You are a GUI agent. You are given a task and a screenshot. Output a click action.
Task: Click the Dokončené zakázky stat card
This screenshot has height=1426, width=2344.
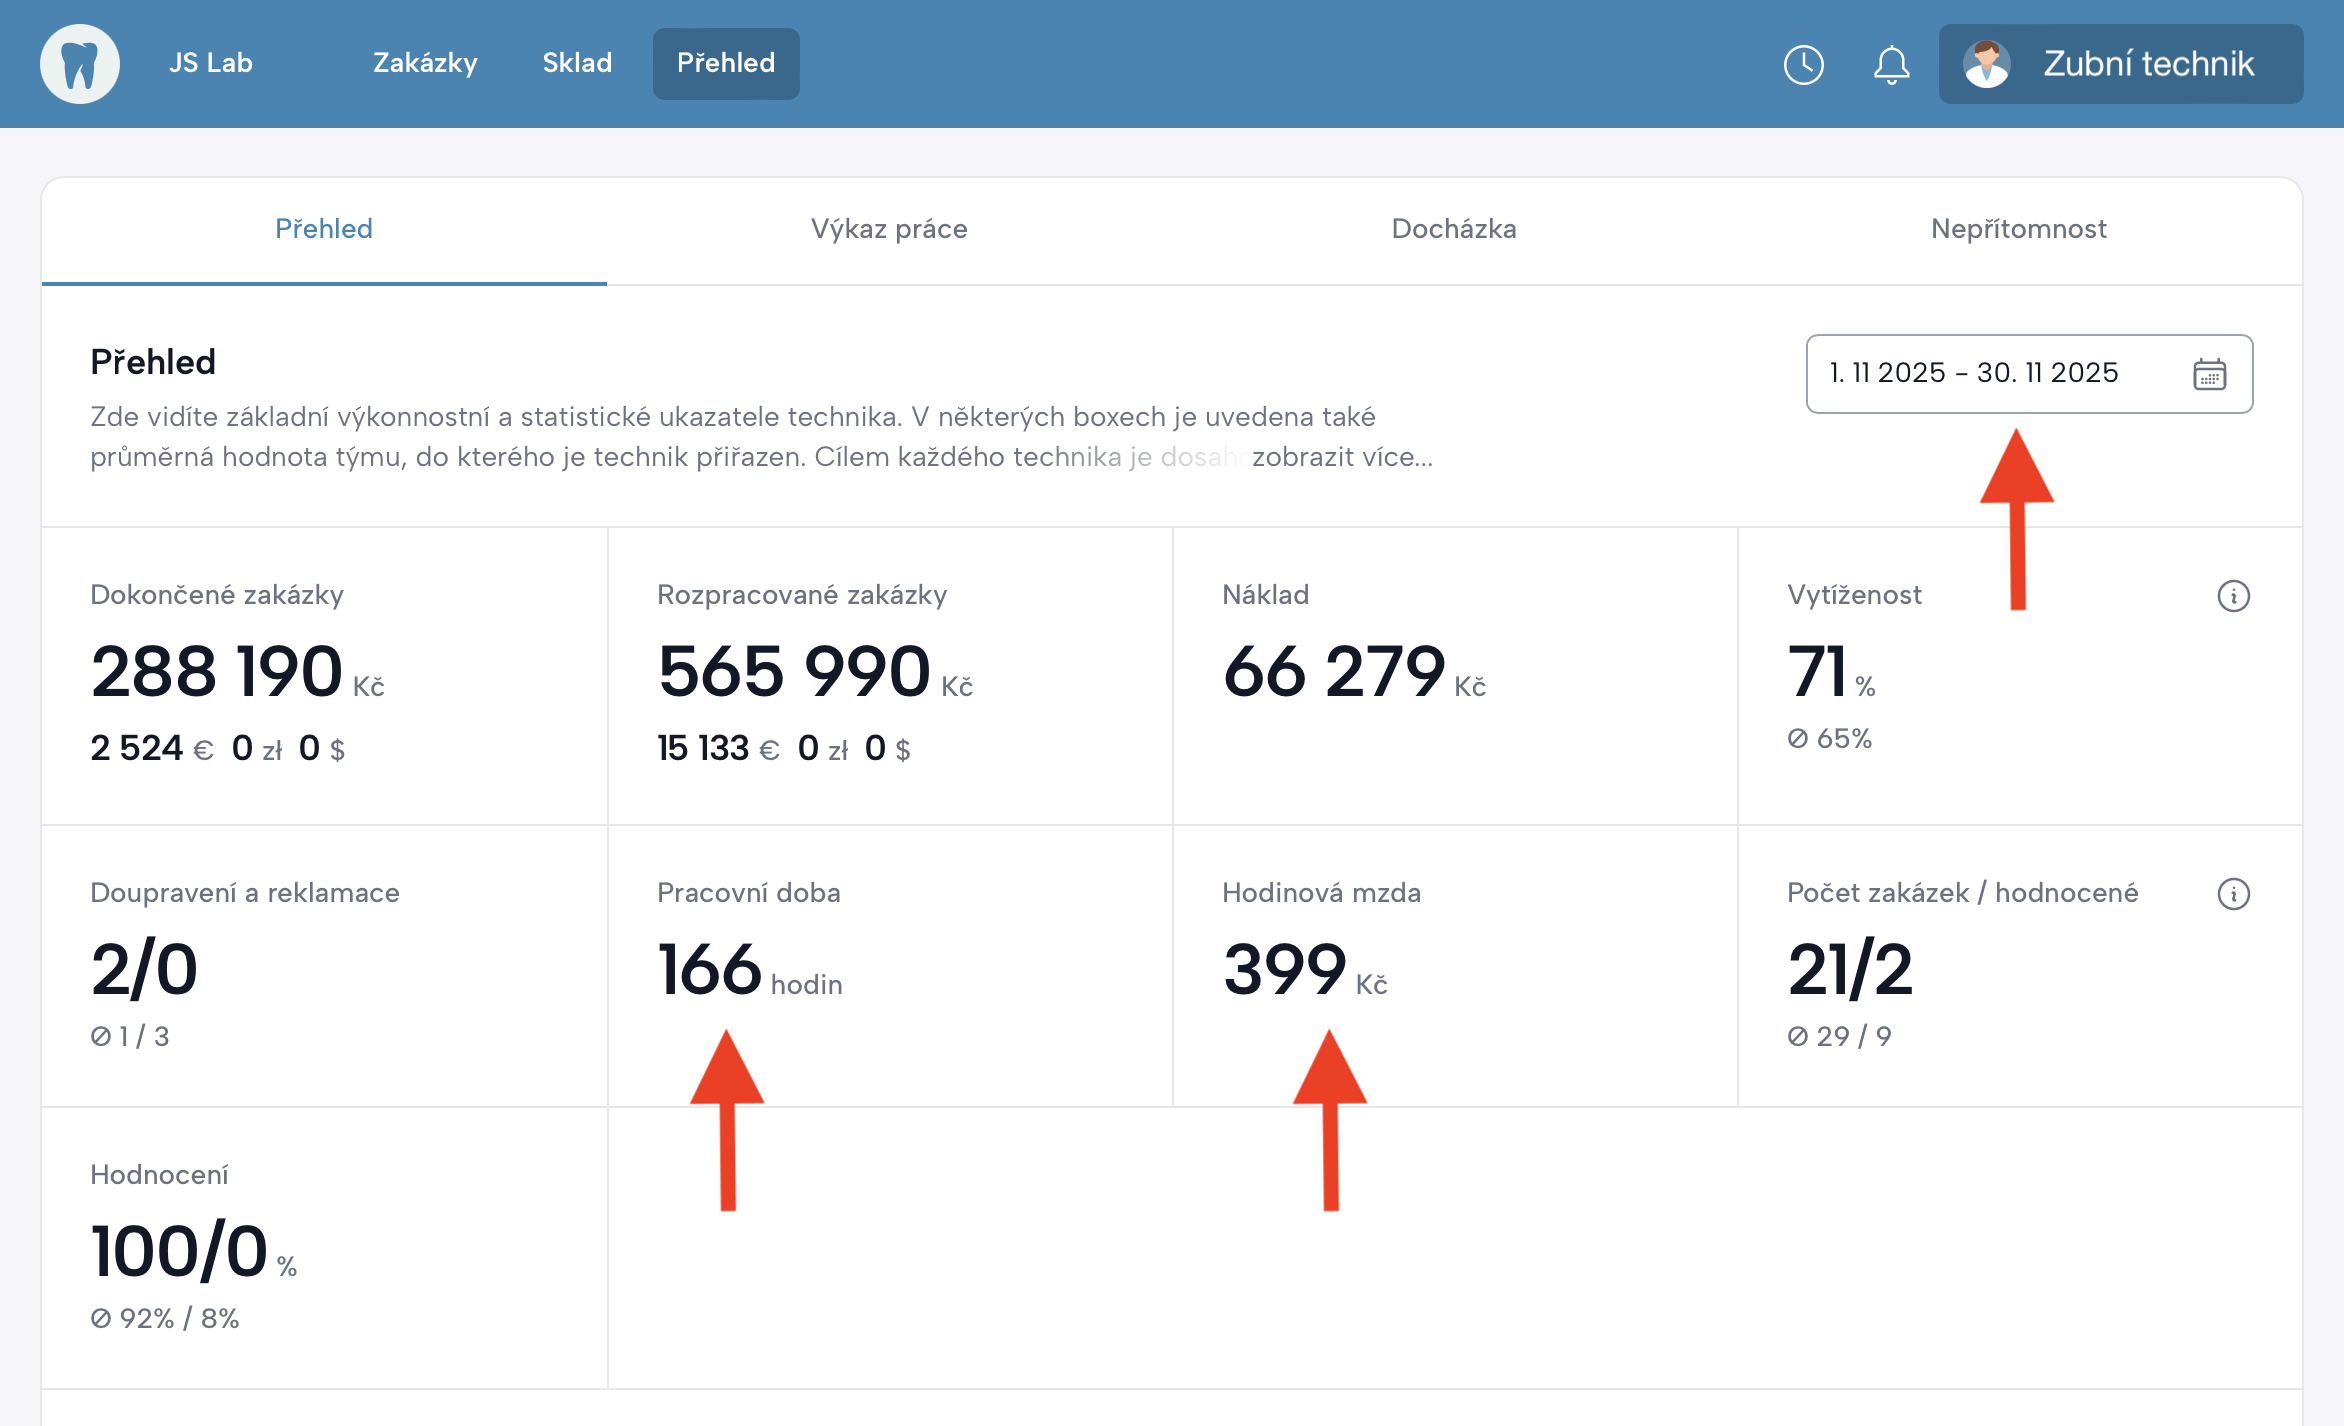click(x=324, y=676)
